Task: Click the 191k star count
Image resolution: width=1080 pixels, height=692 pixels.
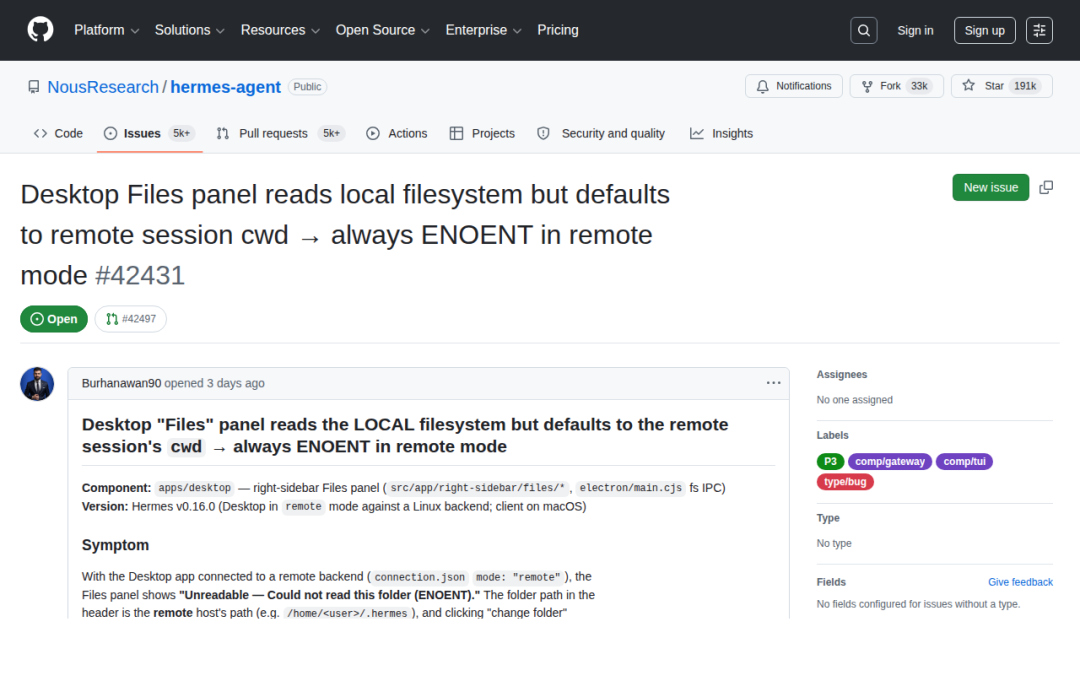Action: pos(1025,86)
